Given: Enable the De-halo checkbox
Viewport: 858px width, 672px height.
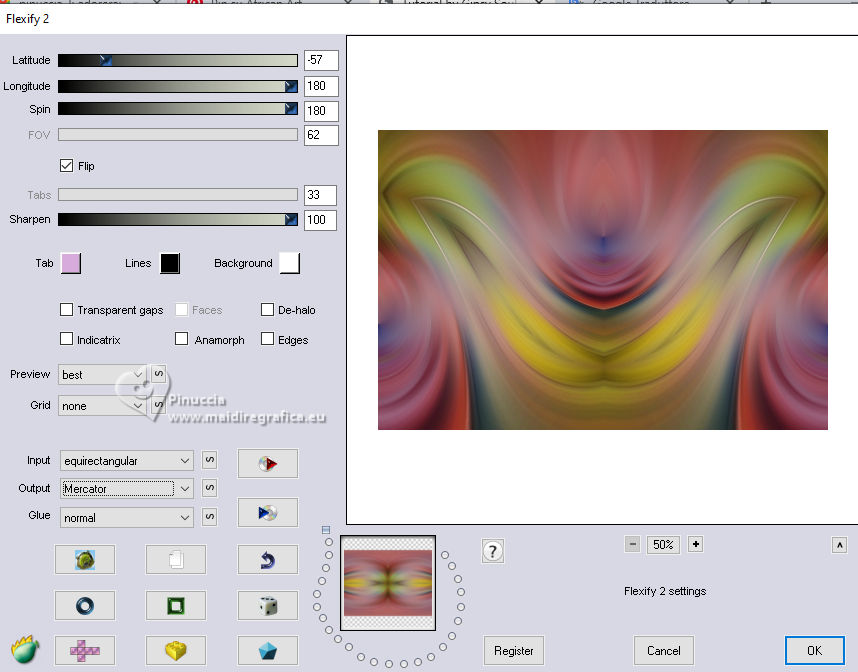Looking at the screenshot, I should [267, 310].
